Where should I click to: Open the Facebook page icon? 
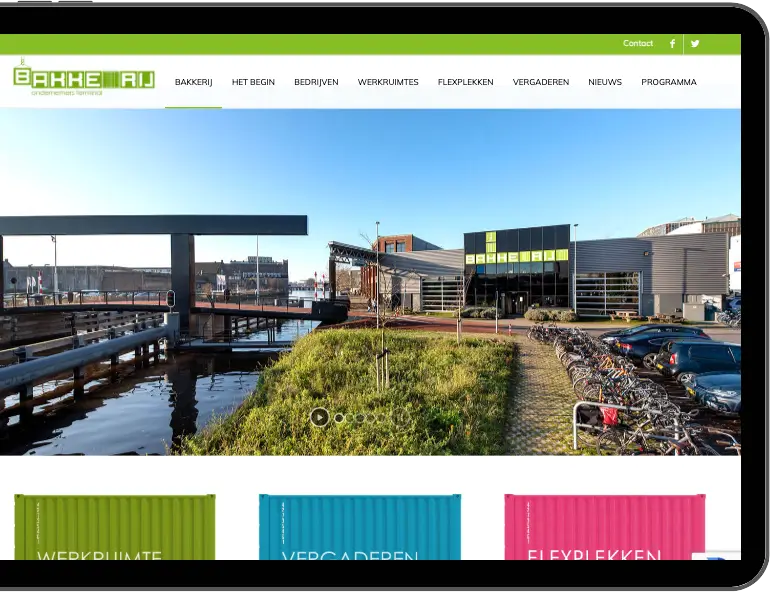pyautogui.click(x=672, y=44)
